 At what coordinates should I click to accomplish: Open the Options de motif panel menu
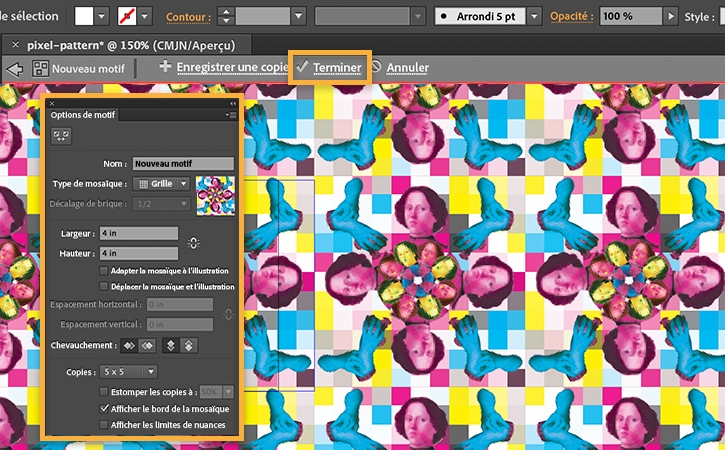click(231, 115)
